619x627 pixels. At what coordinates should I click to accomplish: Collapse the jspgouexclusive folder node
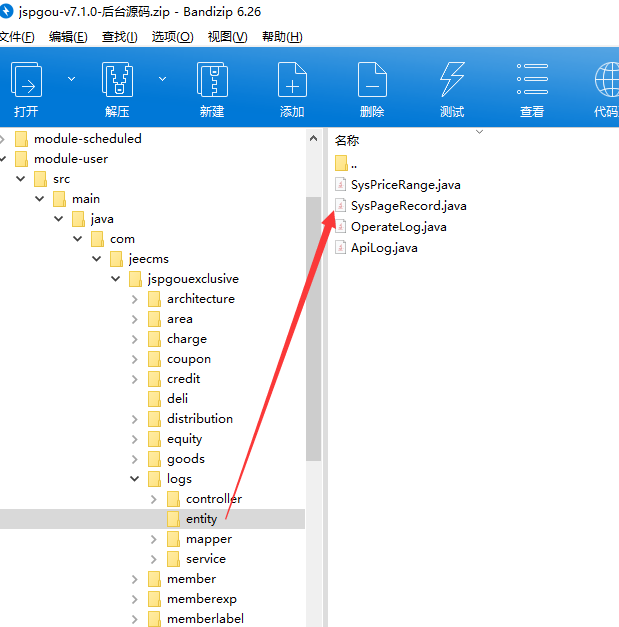point(116,279)
